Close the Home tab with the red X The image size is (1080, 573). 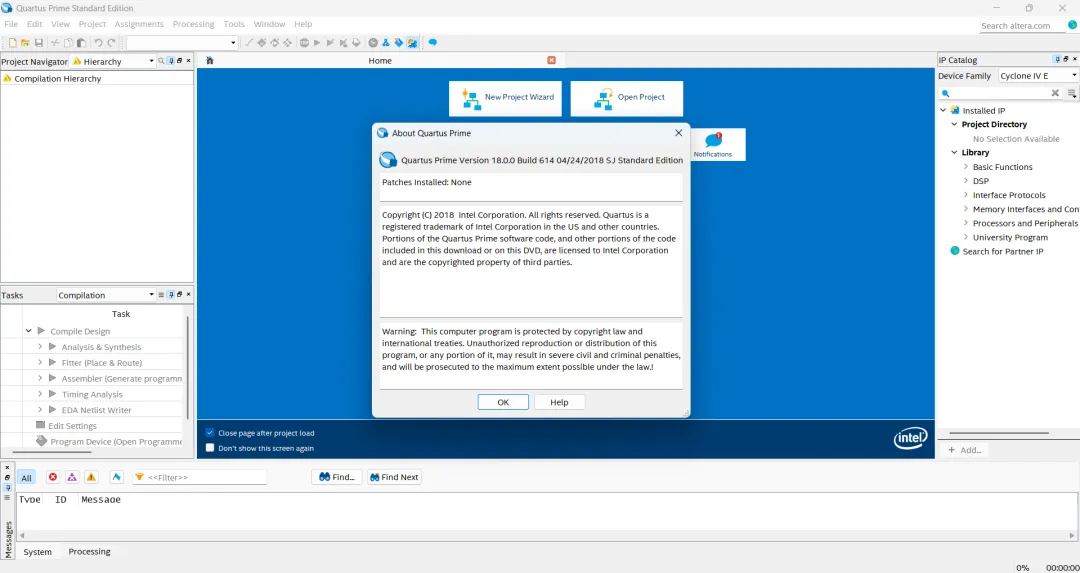pos(551,61)
